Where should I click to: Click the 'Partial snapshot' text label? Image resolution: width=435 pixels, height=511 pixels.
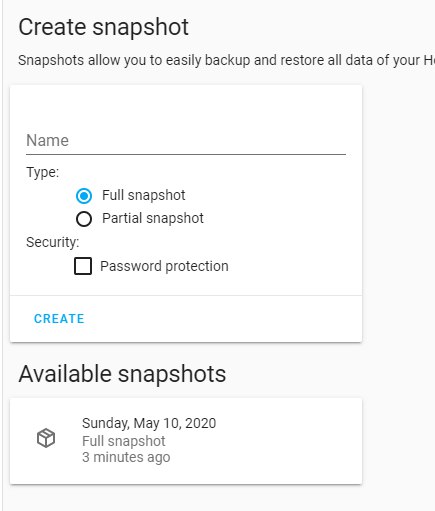153,219
